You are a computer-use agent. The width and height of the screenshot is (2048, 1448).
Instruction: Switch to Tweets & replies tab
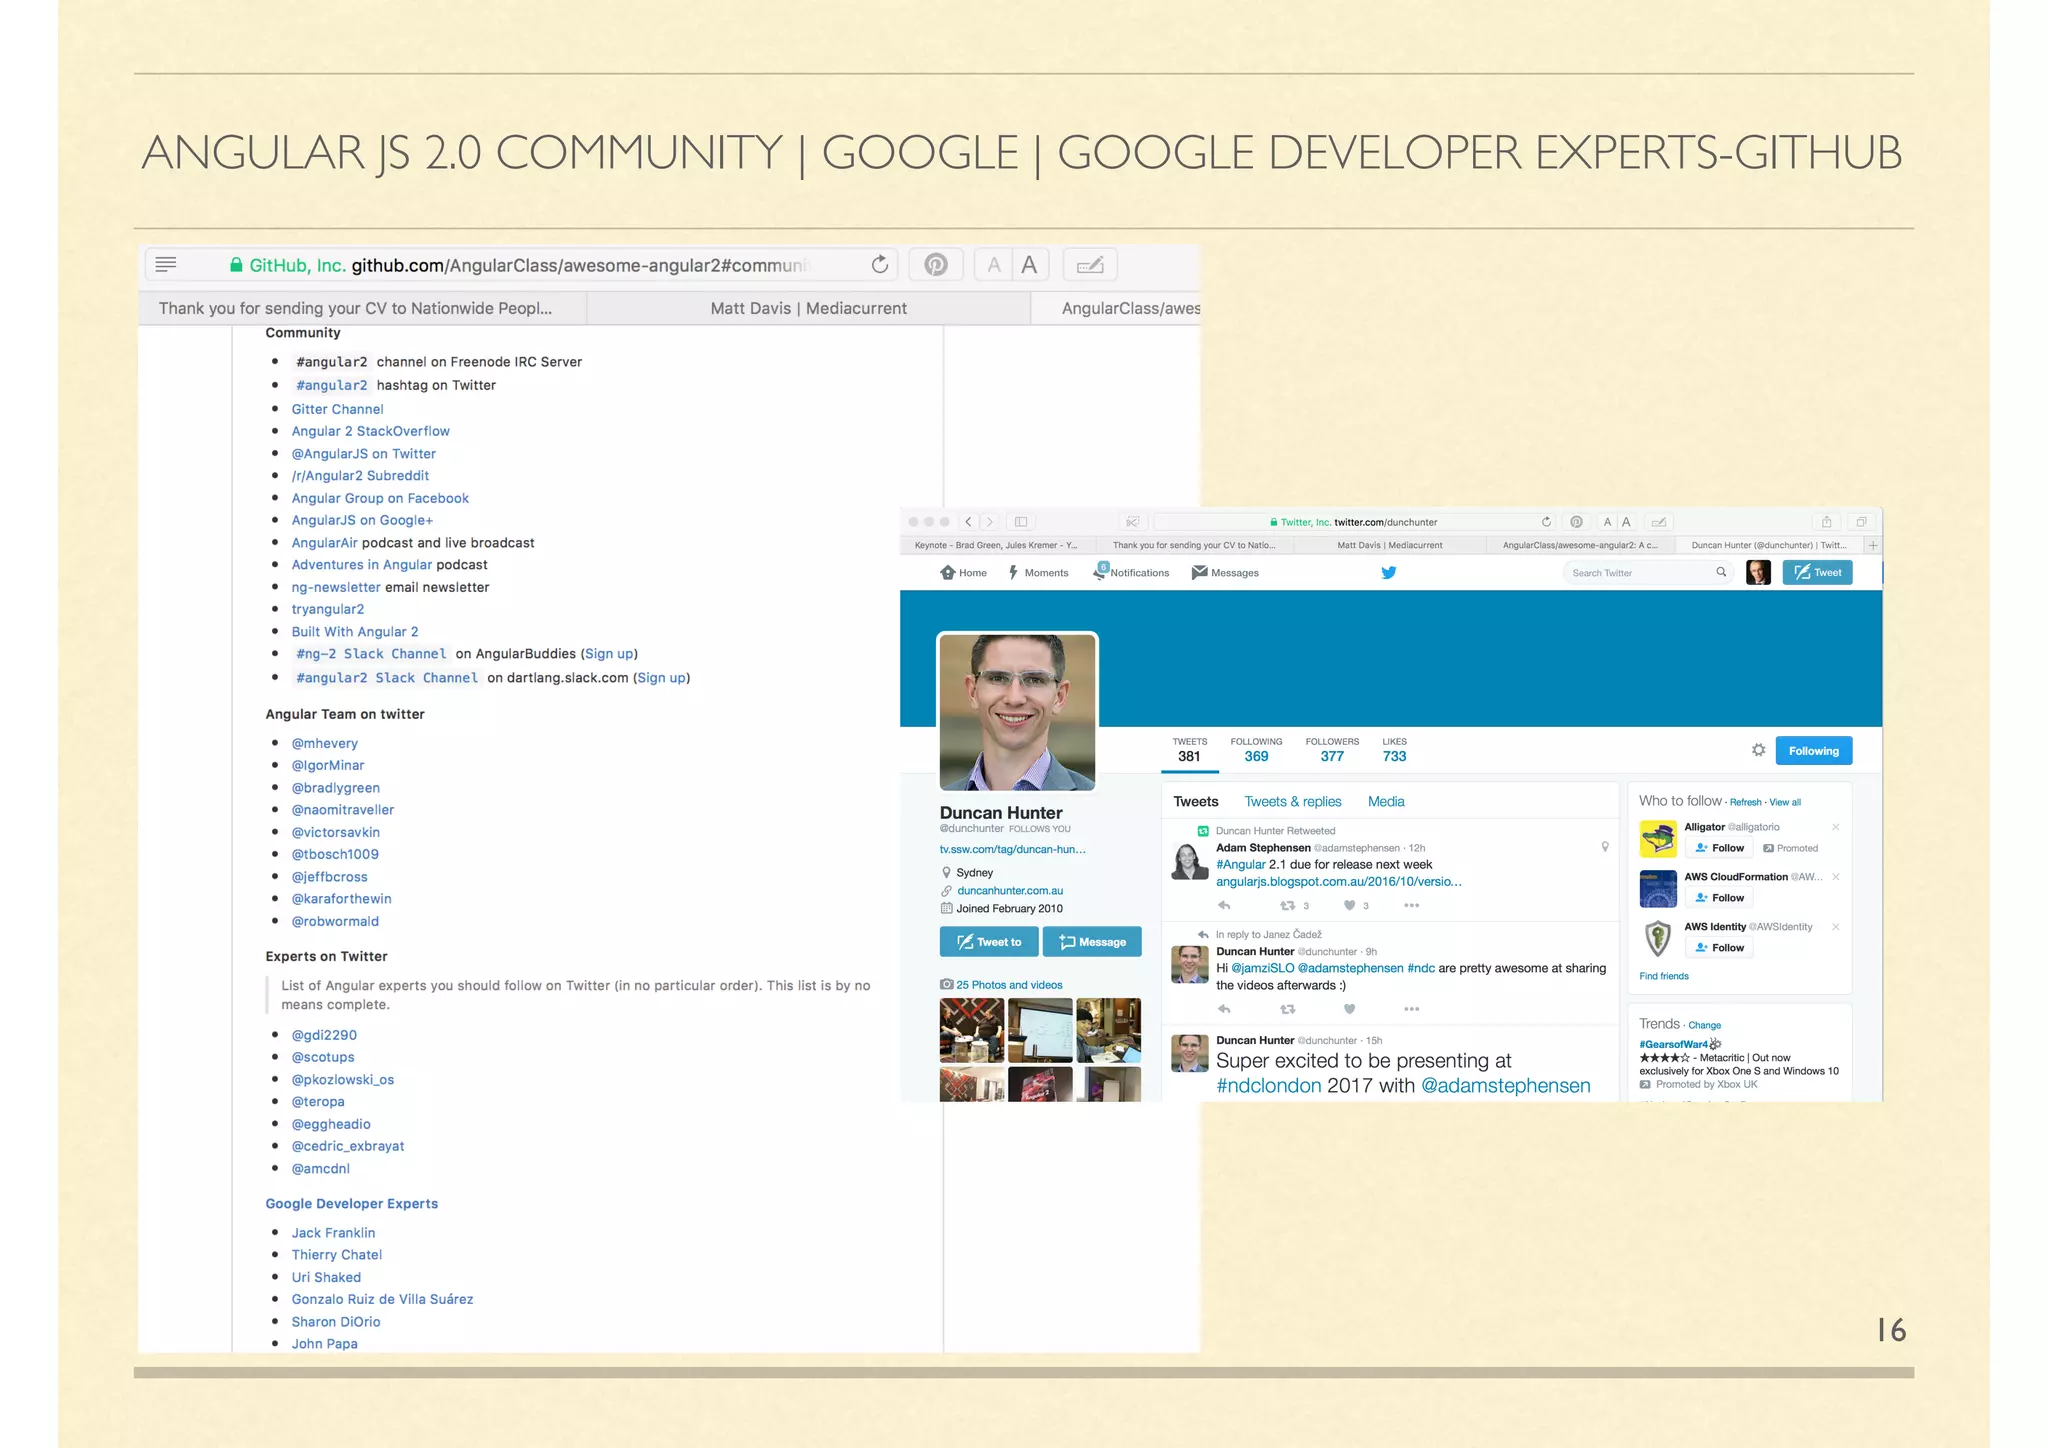[x=1292, y=802]
